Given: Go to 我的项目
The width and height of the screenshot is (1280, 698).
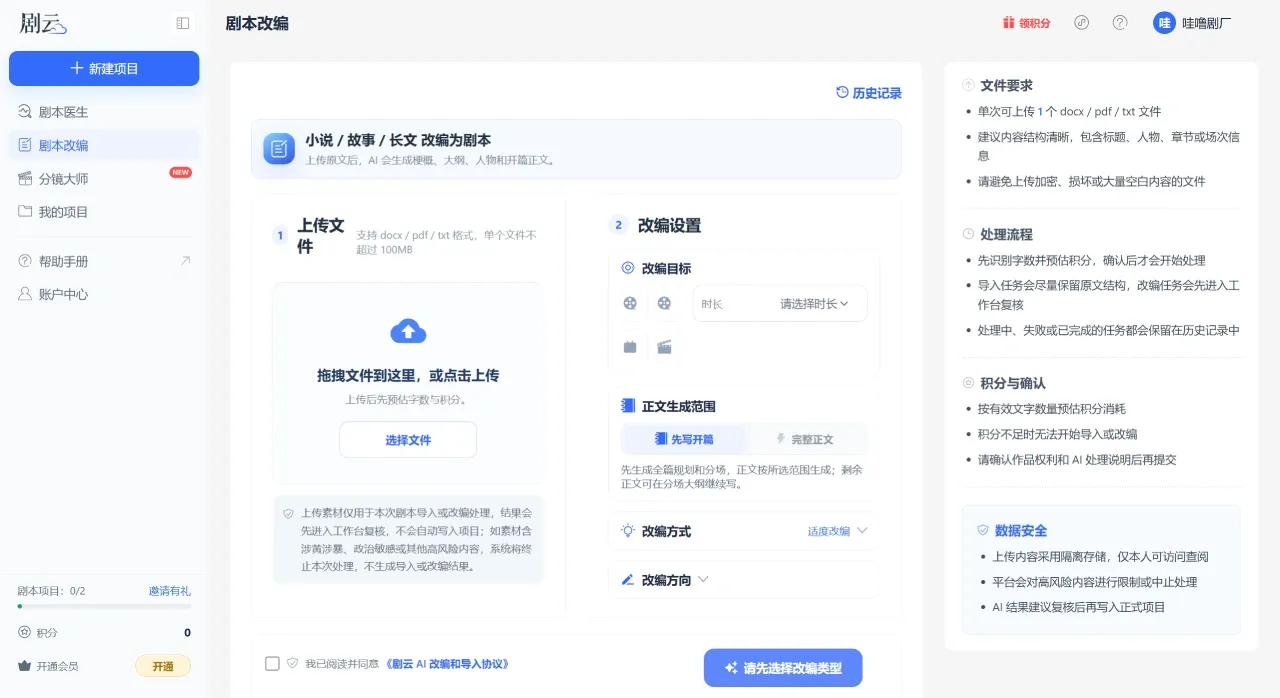Looking at the screenshot, I should pyautogui.click(x=104, y=212).
